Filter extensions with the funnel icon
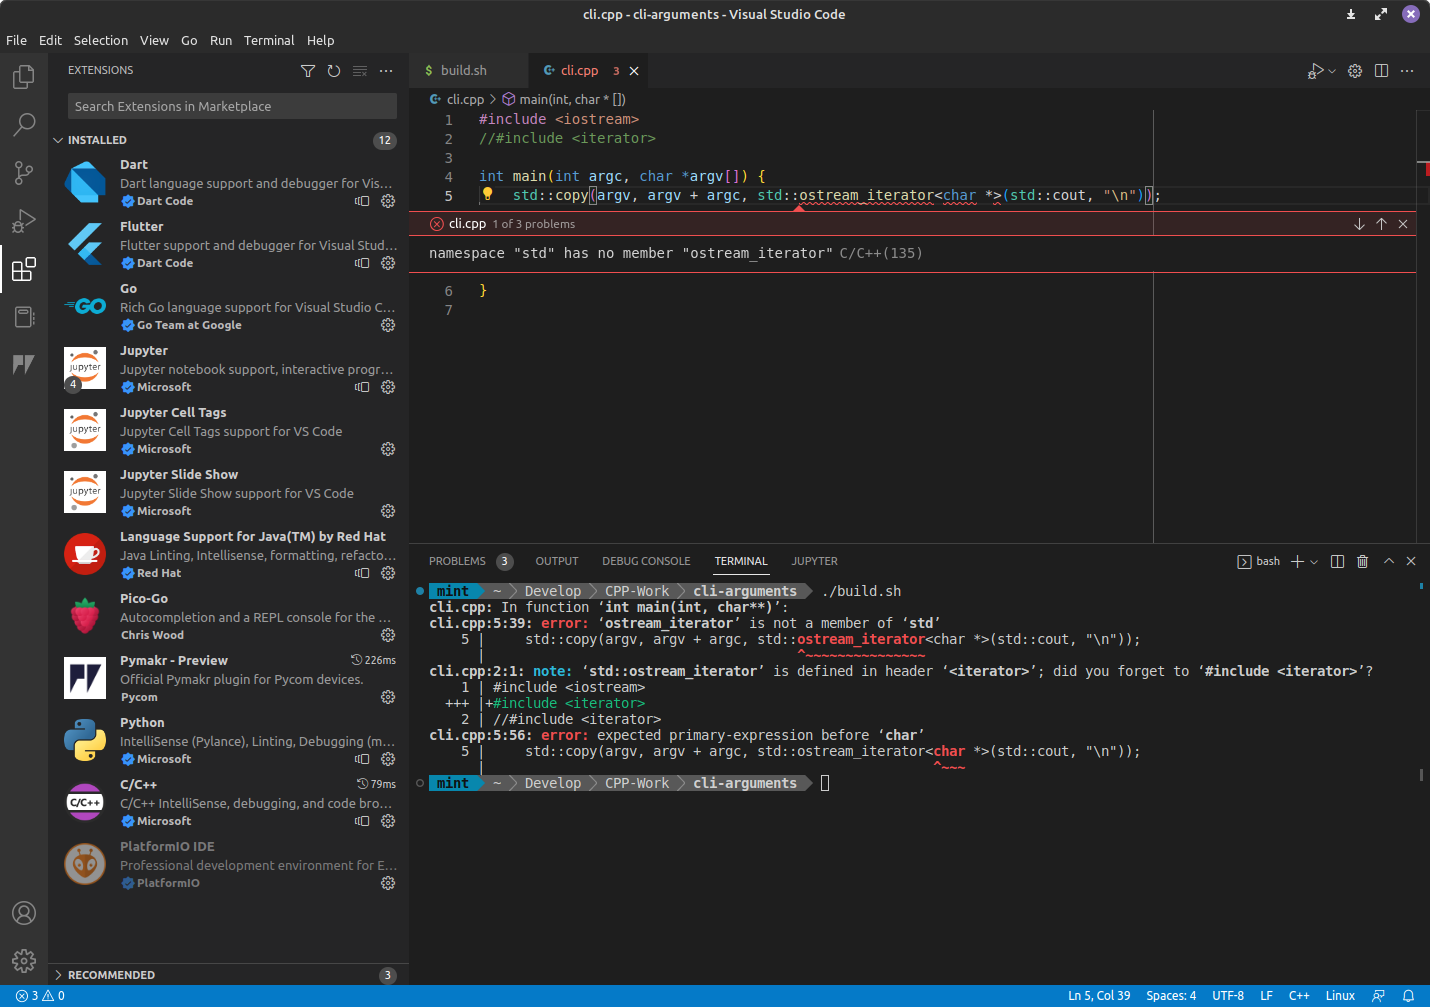The image size is (1430, 1007). click(308, 71)
